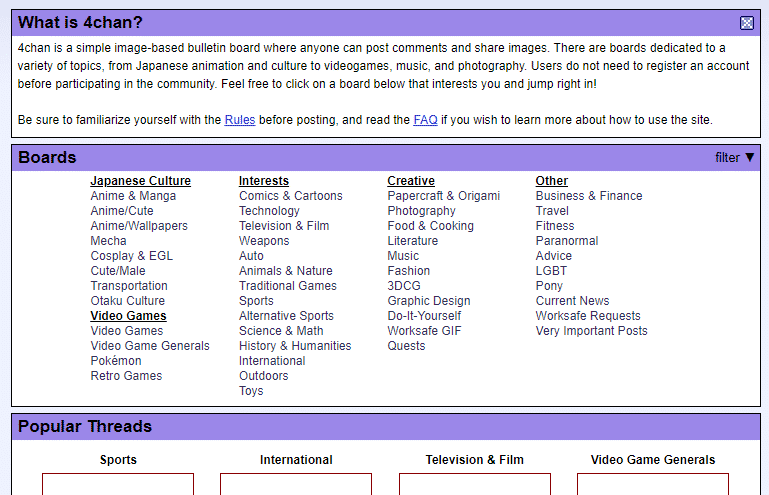Open the International popular thread thumbnail
769x495 pixels.
(x=296, y=484)
